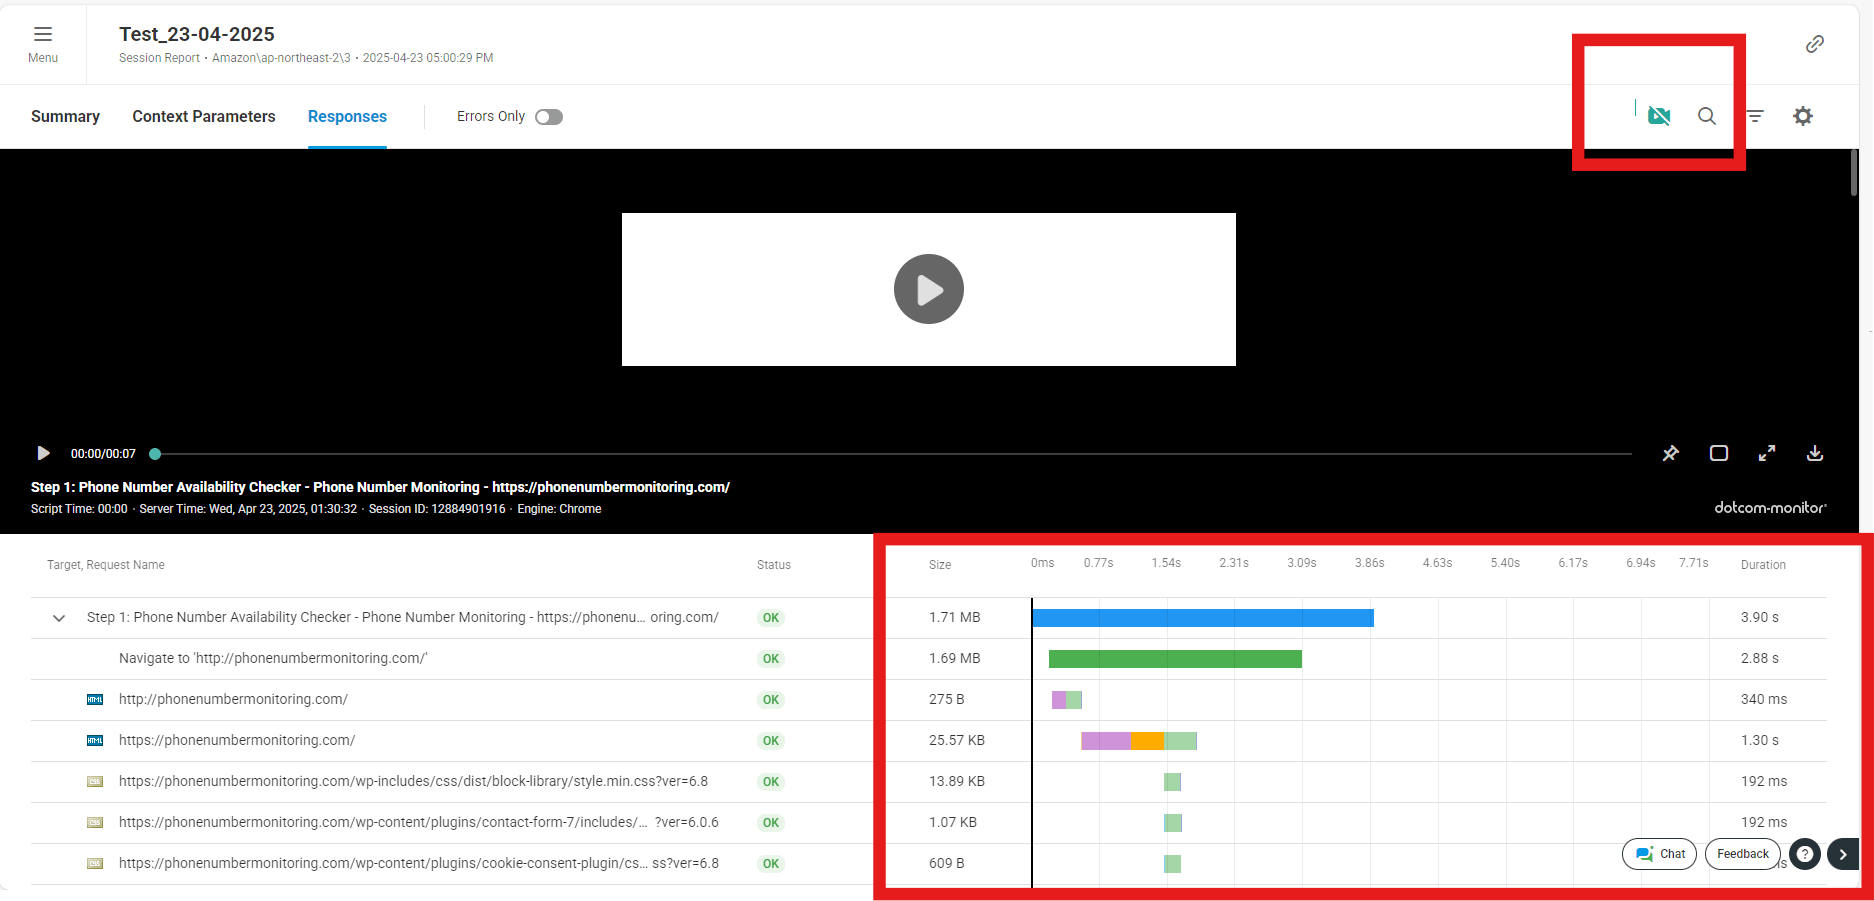Click the 1.71 MB size value
The width and height of the screenshot is (1874, 901).
tap(955, 618)
